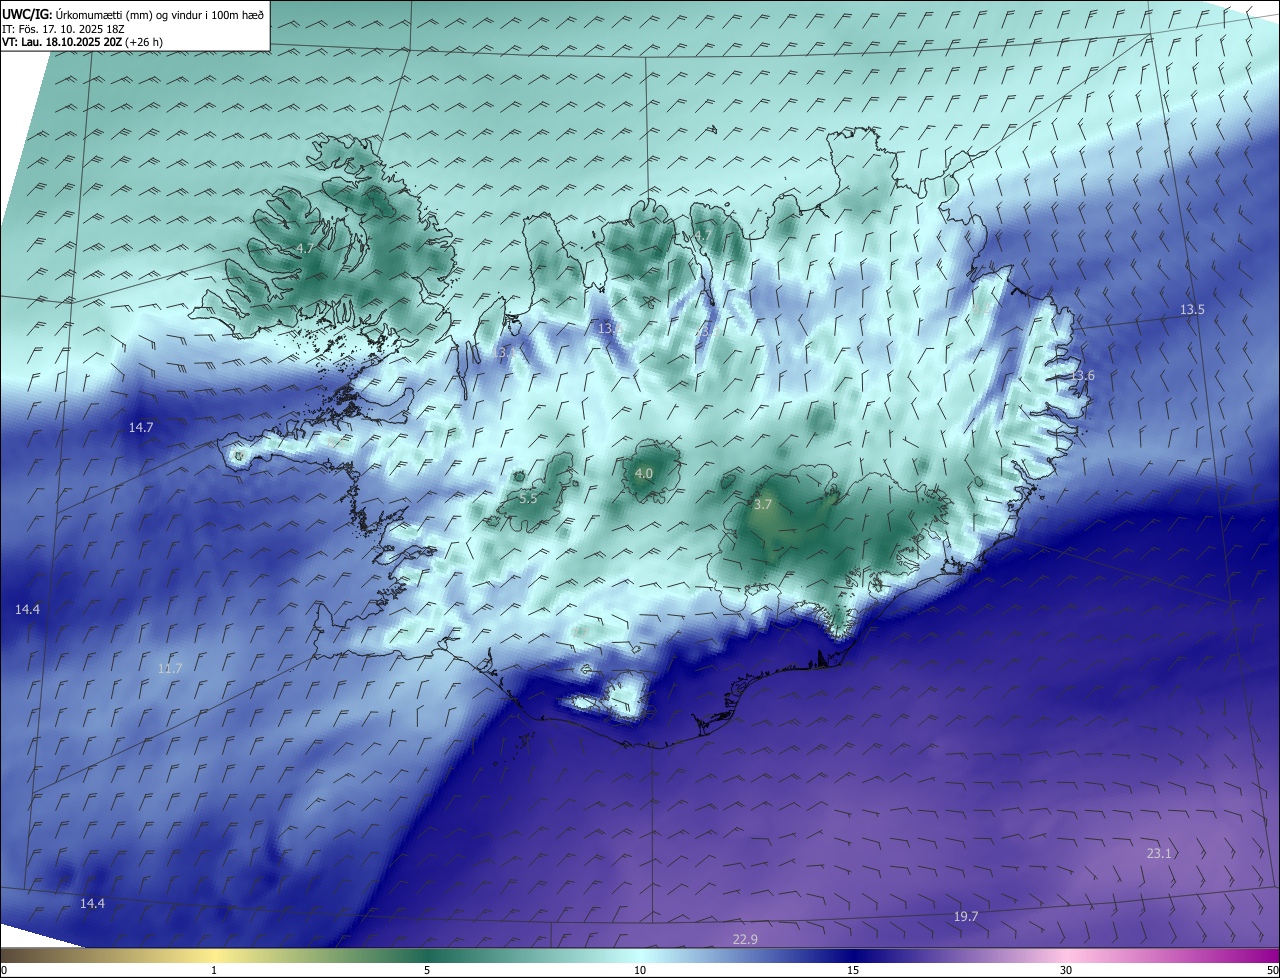Click the 19.7 value label on the map
Viewport: 1280px width, 978px height.
click(966, 916)
